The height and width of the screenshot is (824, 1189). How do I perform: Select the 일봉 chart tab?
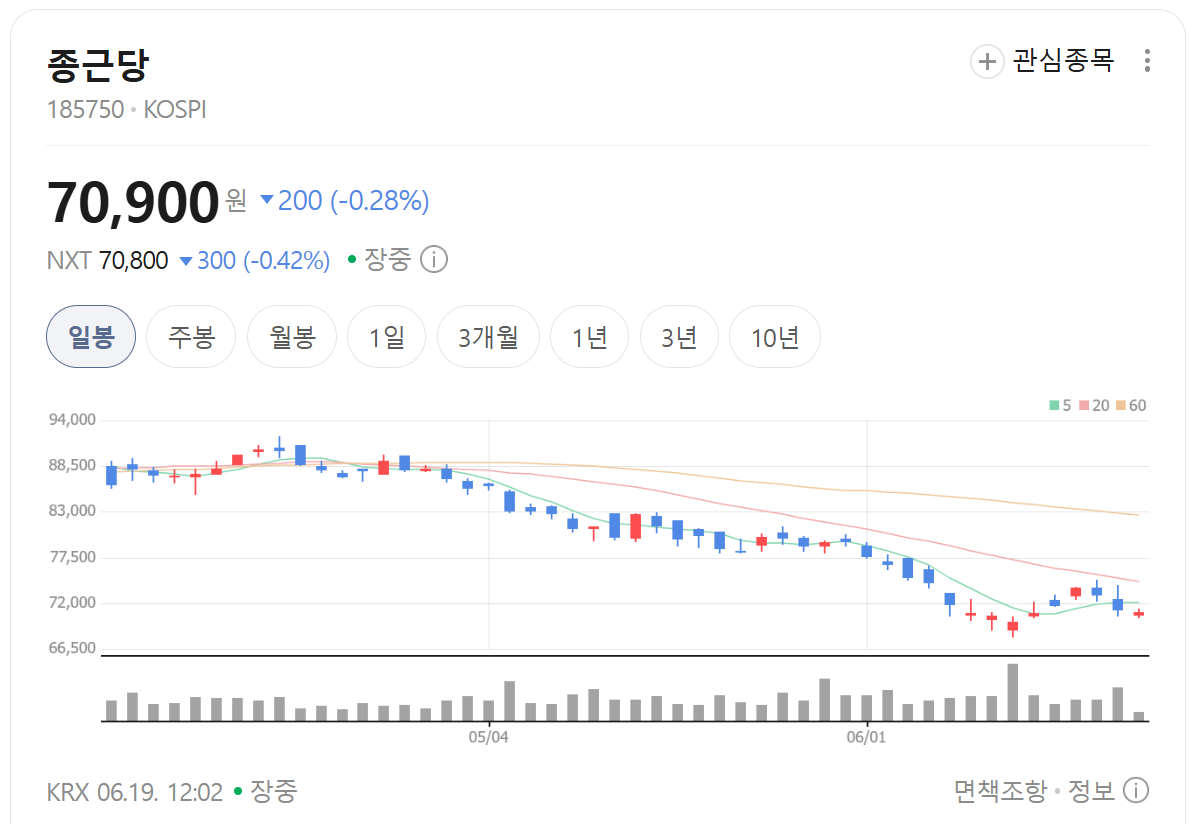(x=91, y=337)
